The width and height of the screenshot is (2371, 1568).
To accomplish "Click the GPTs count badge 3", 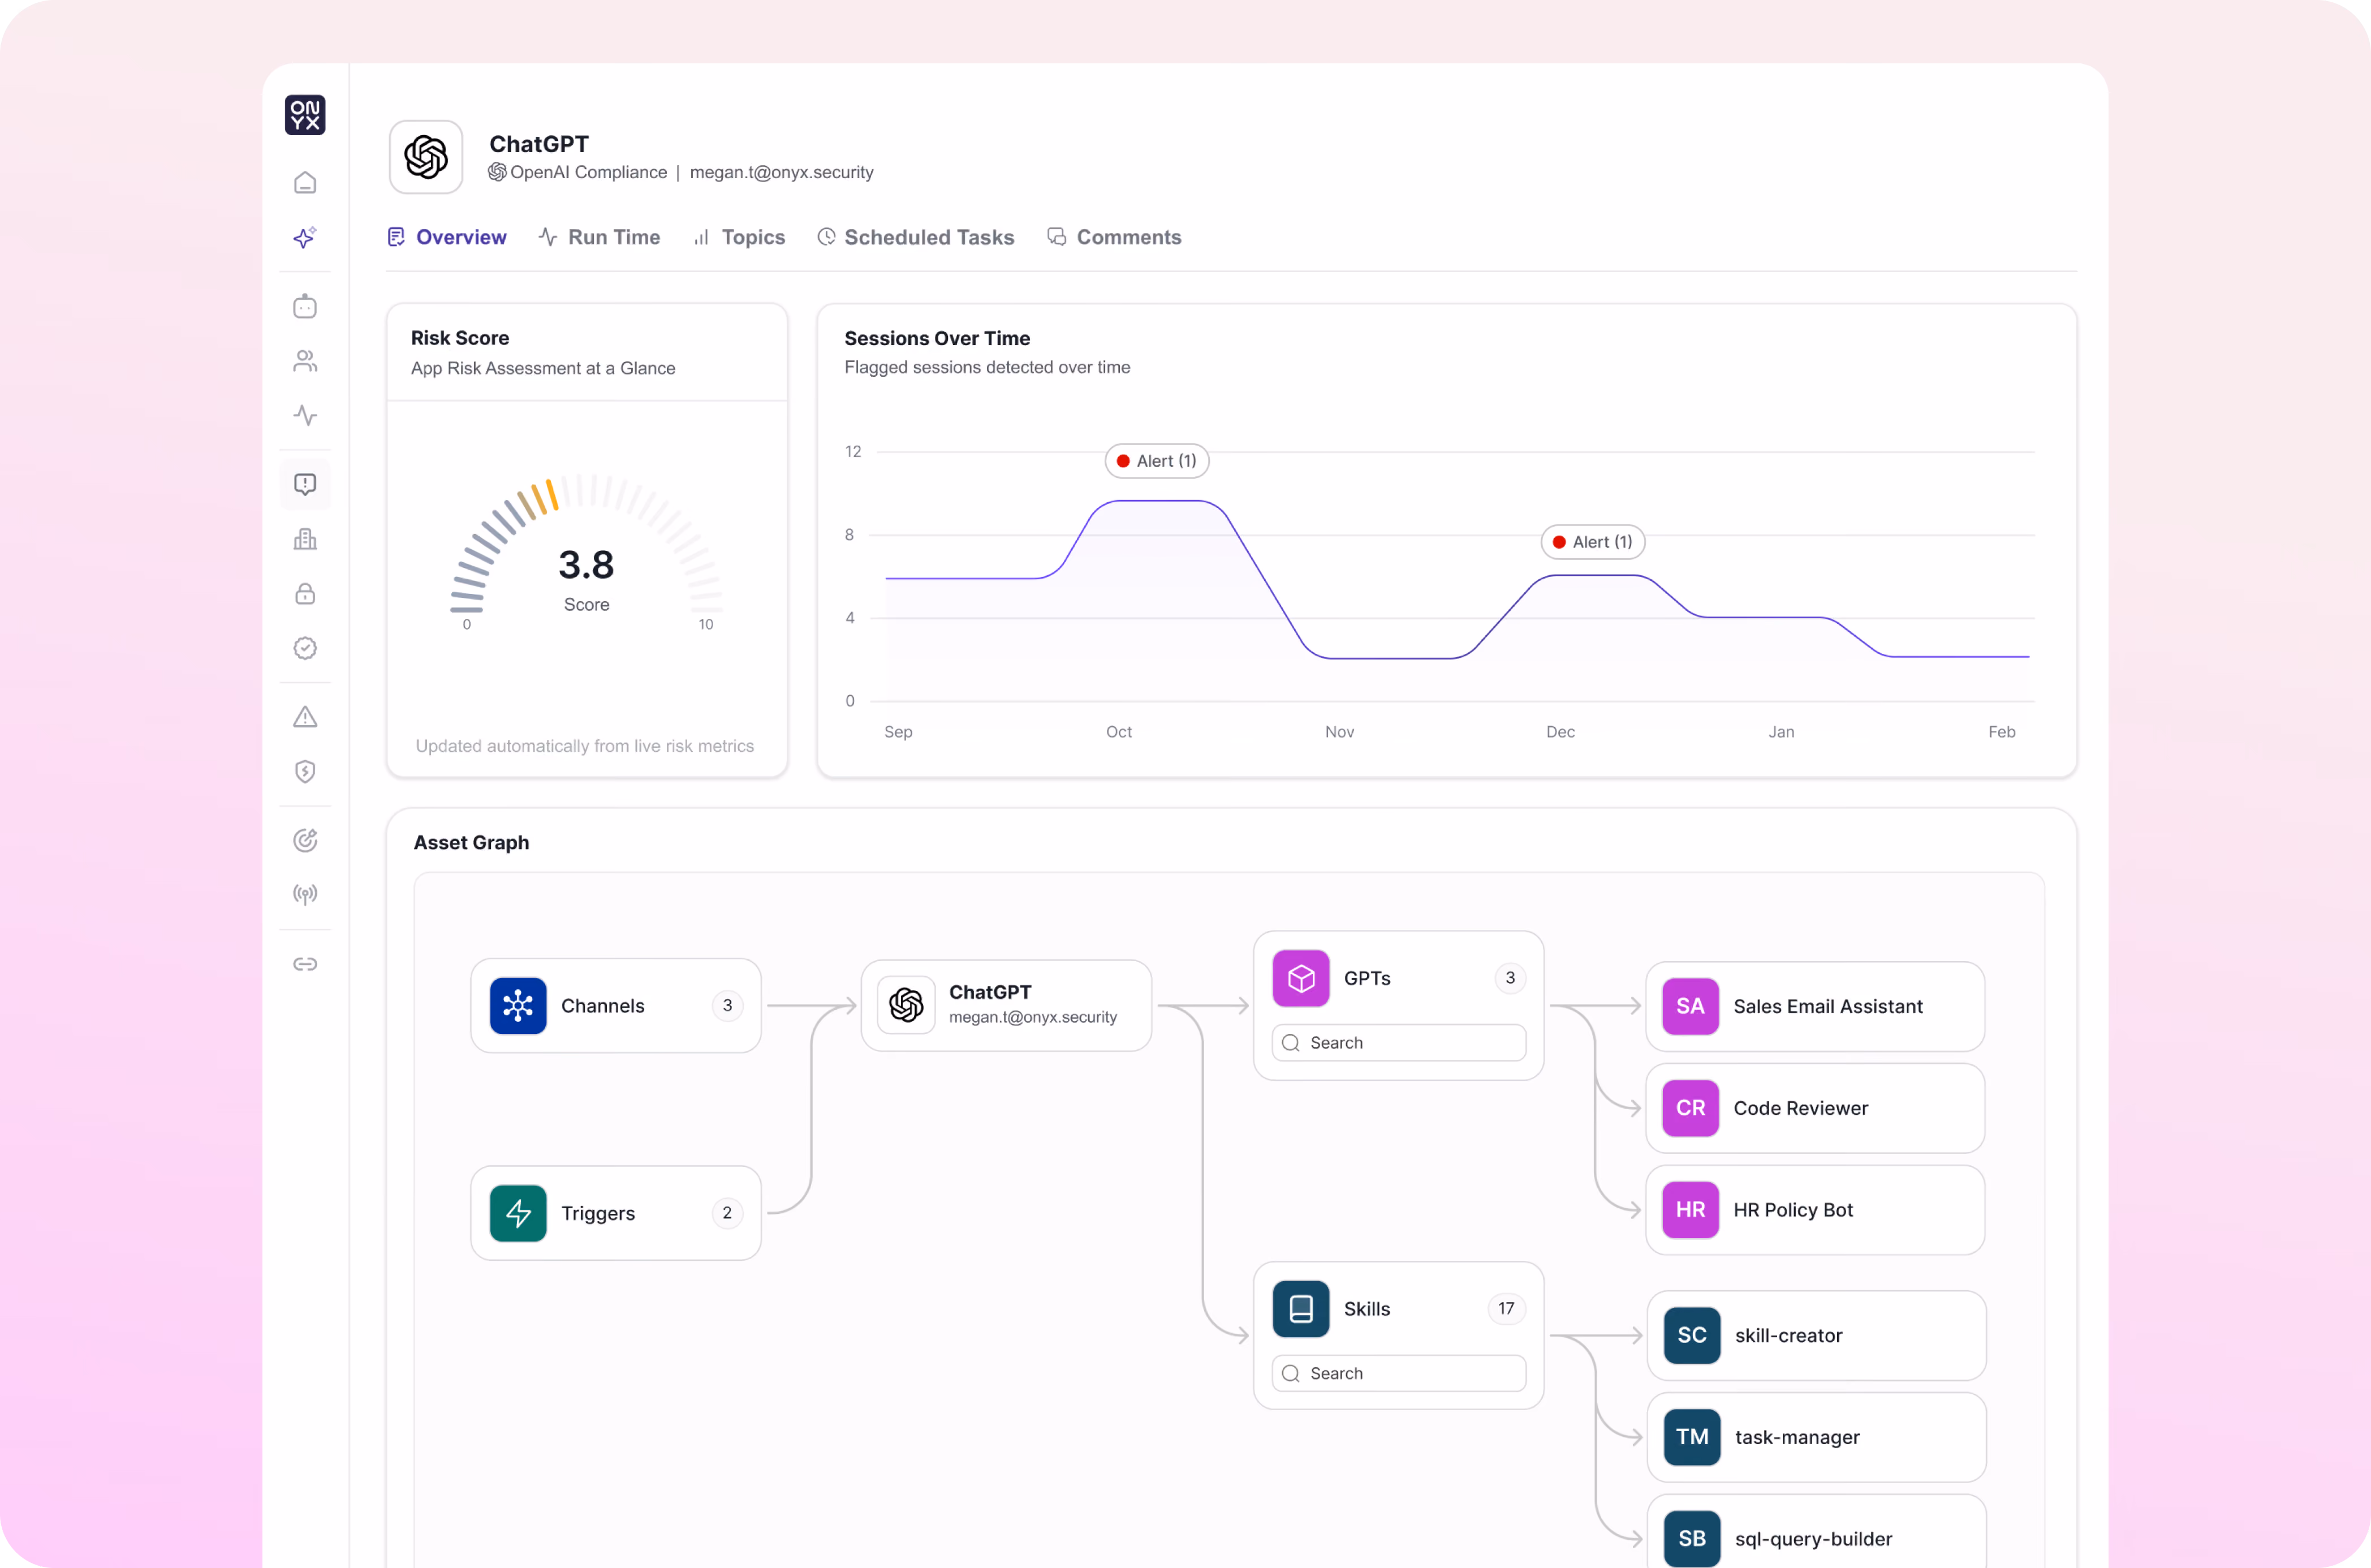I will 1510,978.
